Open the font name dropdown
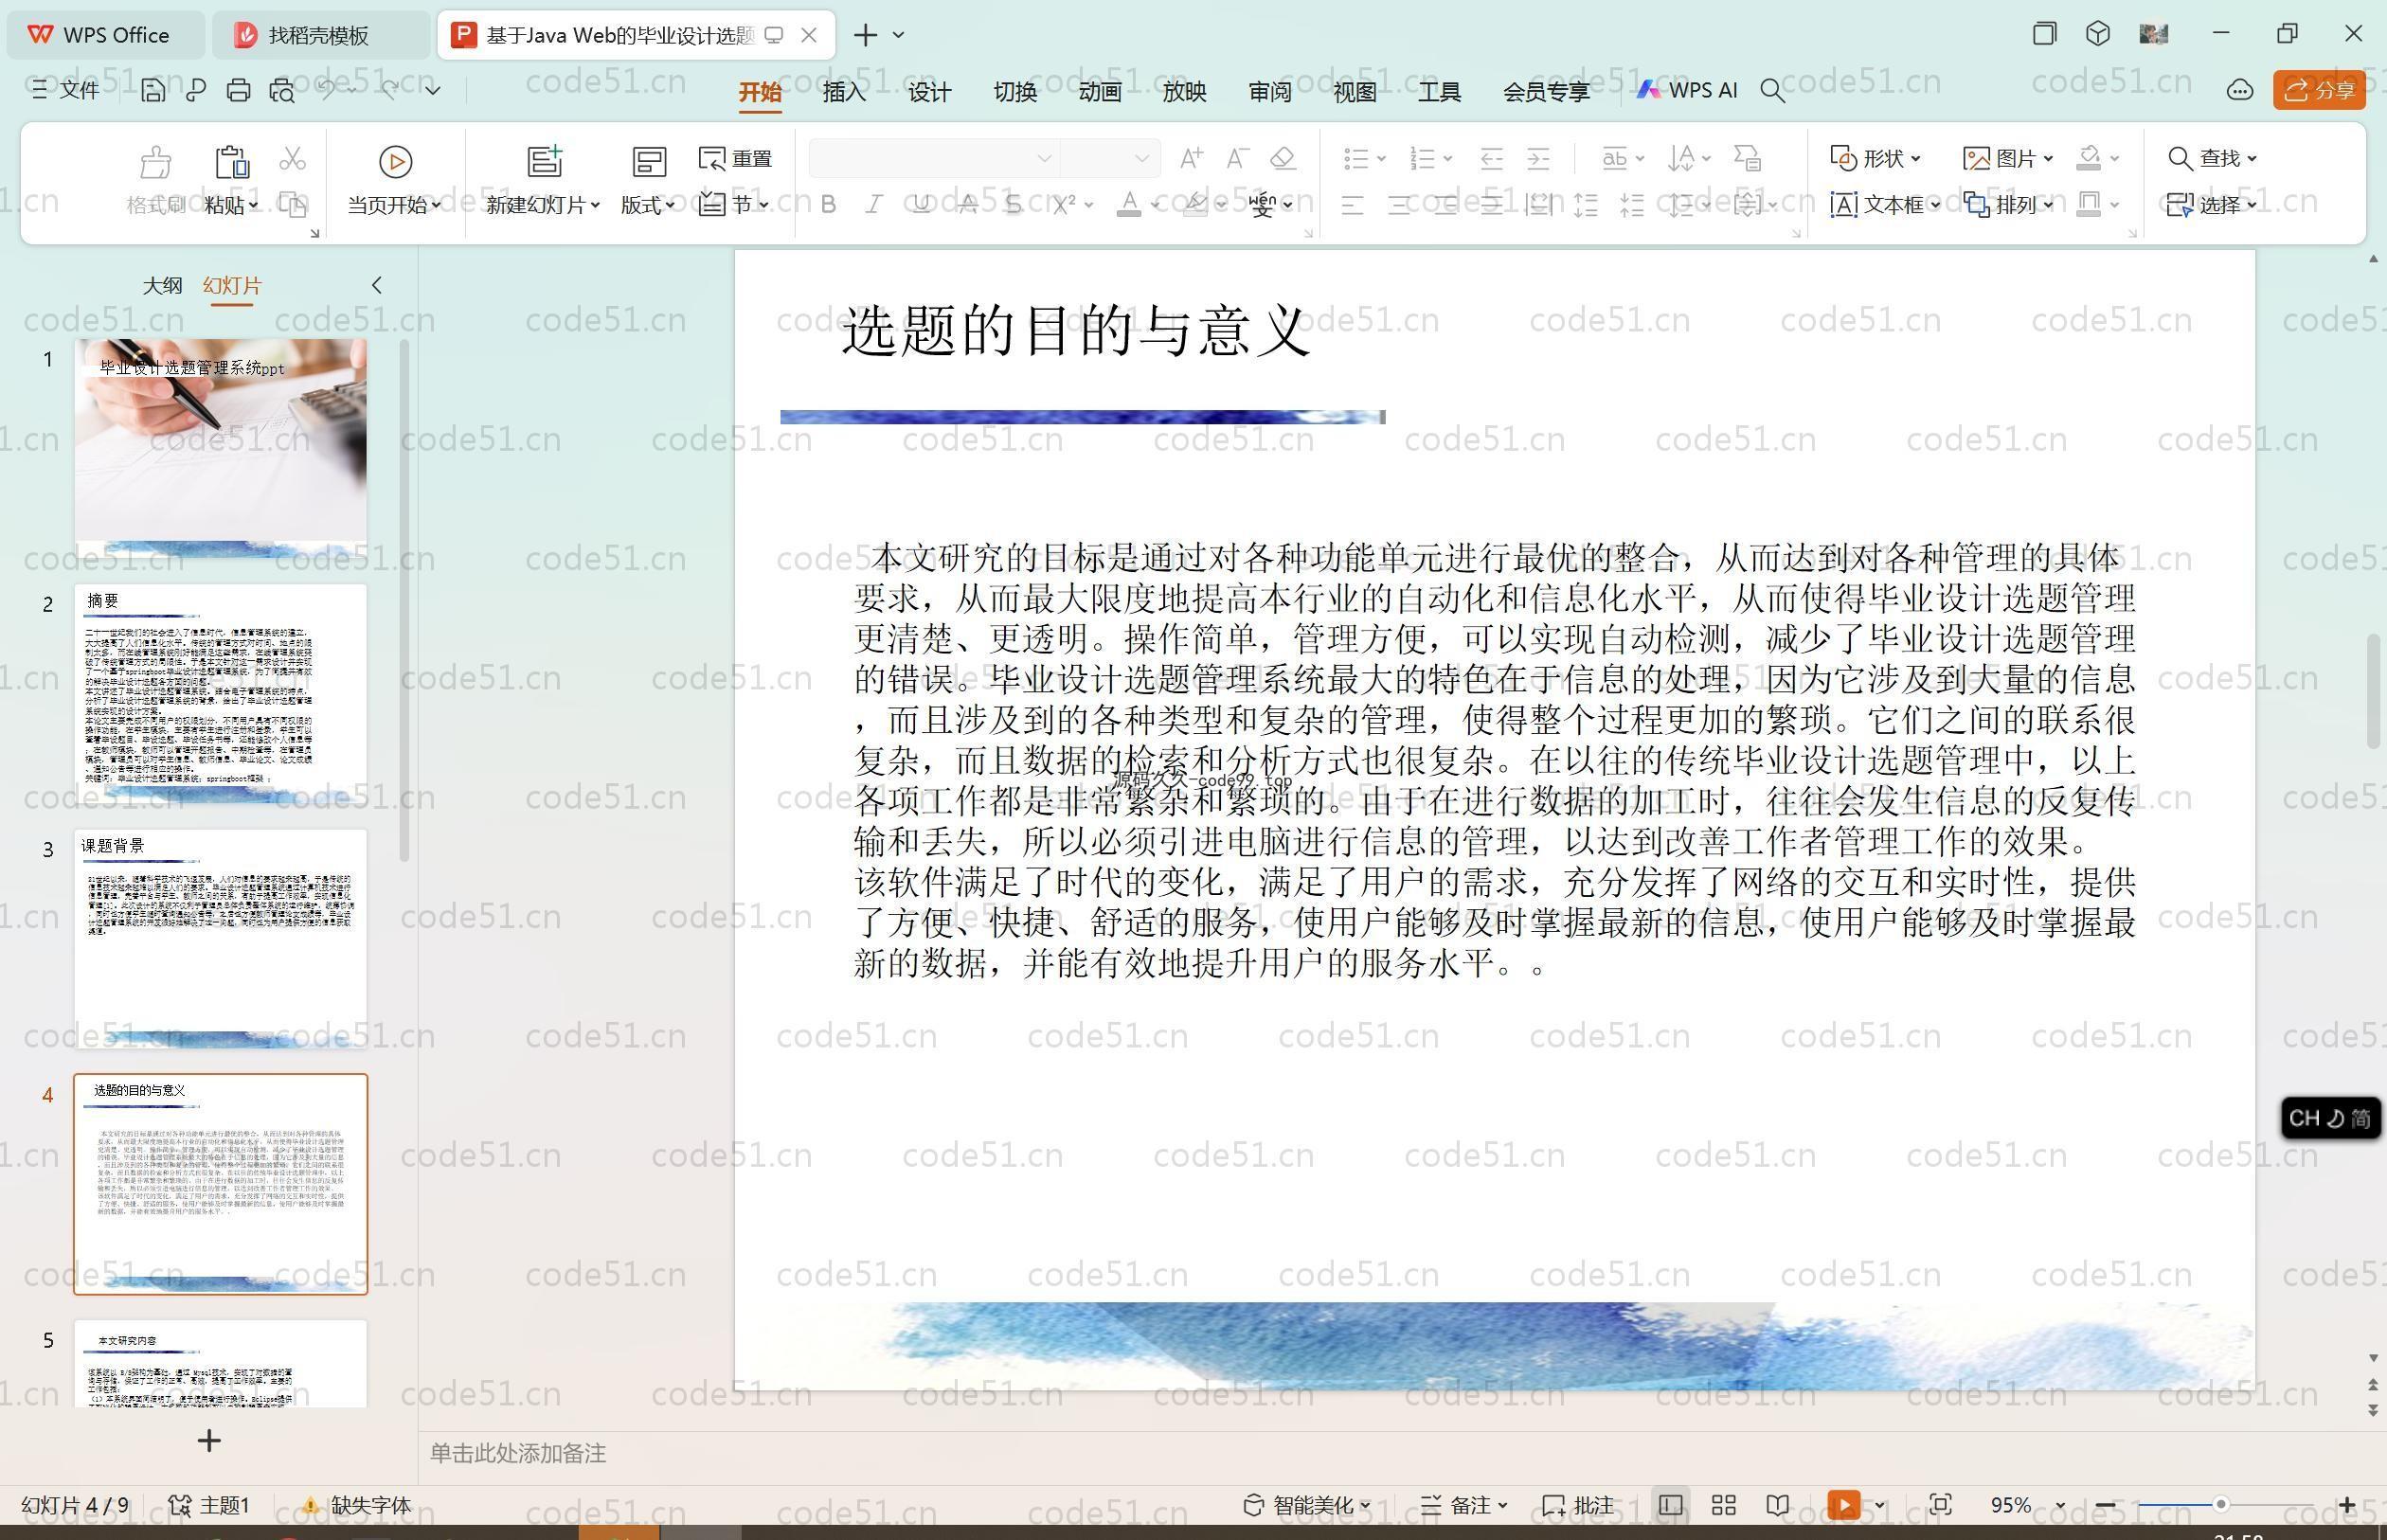 coord(1044,158)
